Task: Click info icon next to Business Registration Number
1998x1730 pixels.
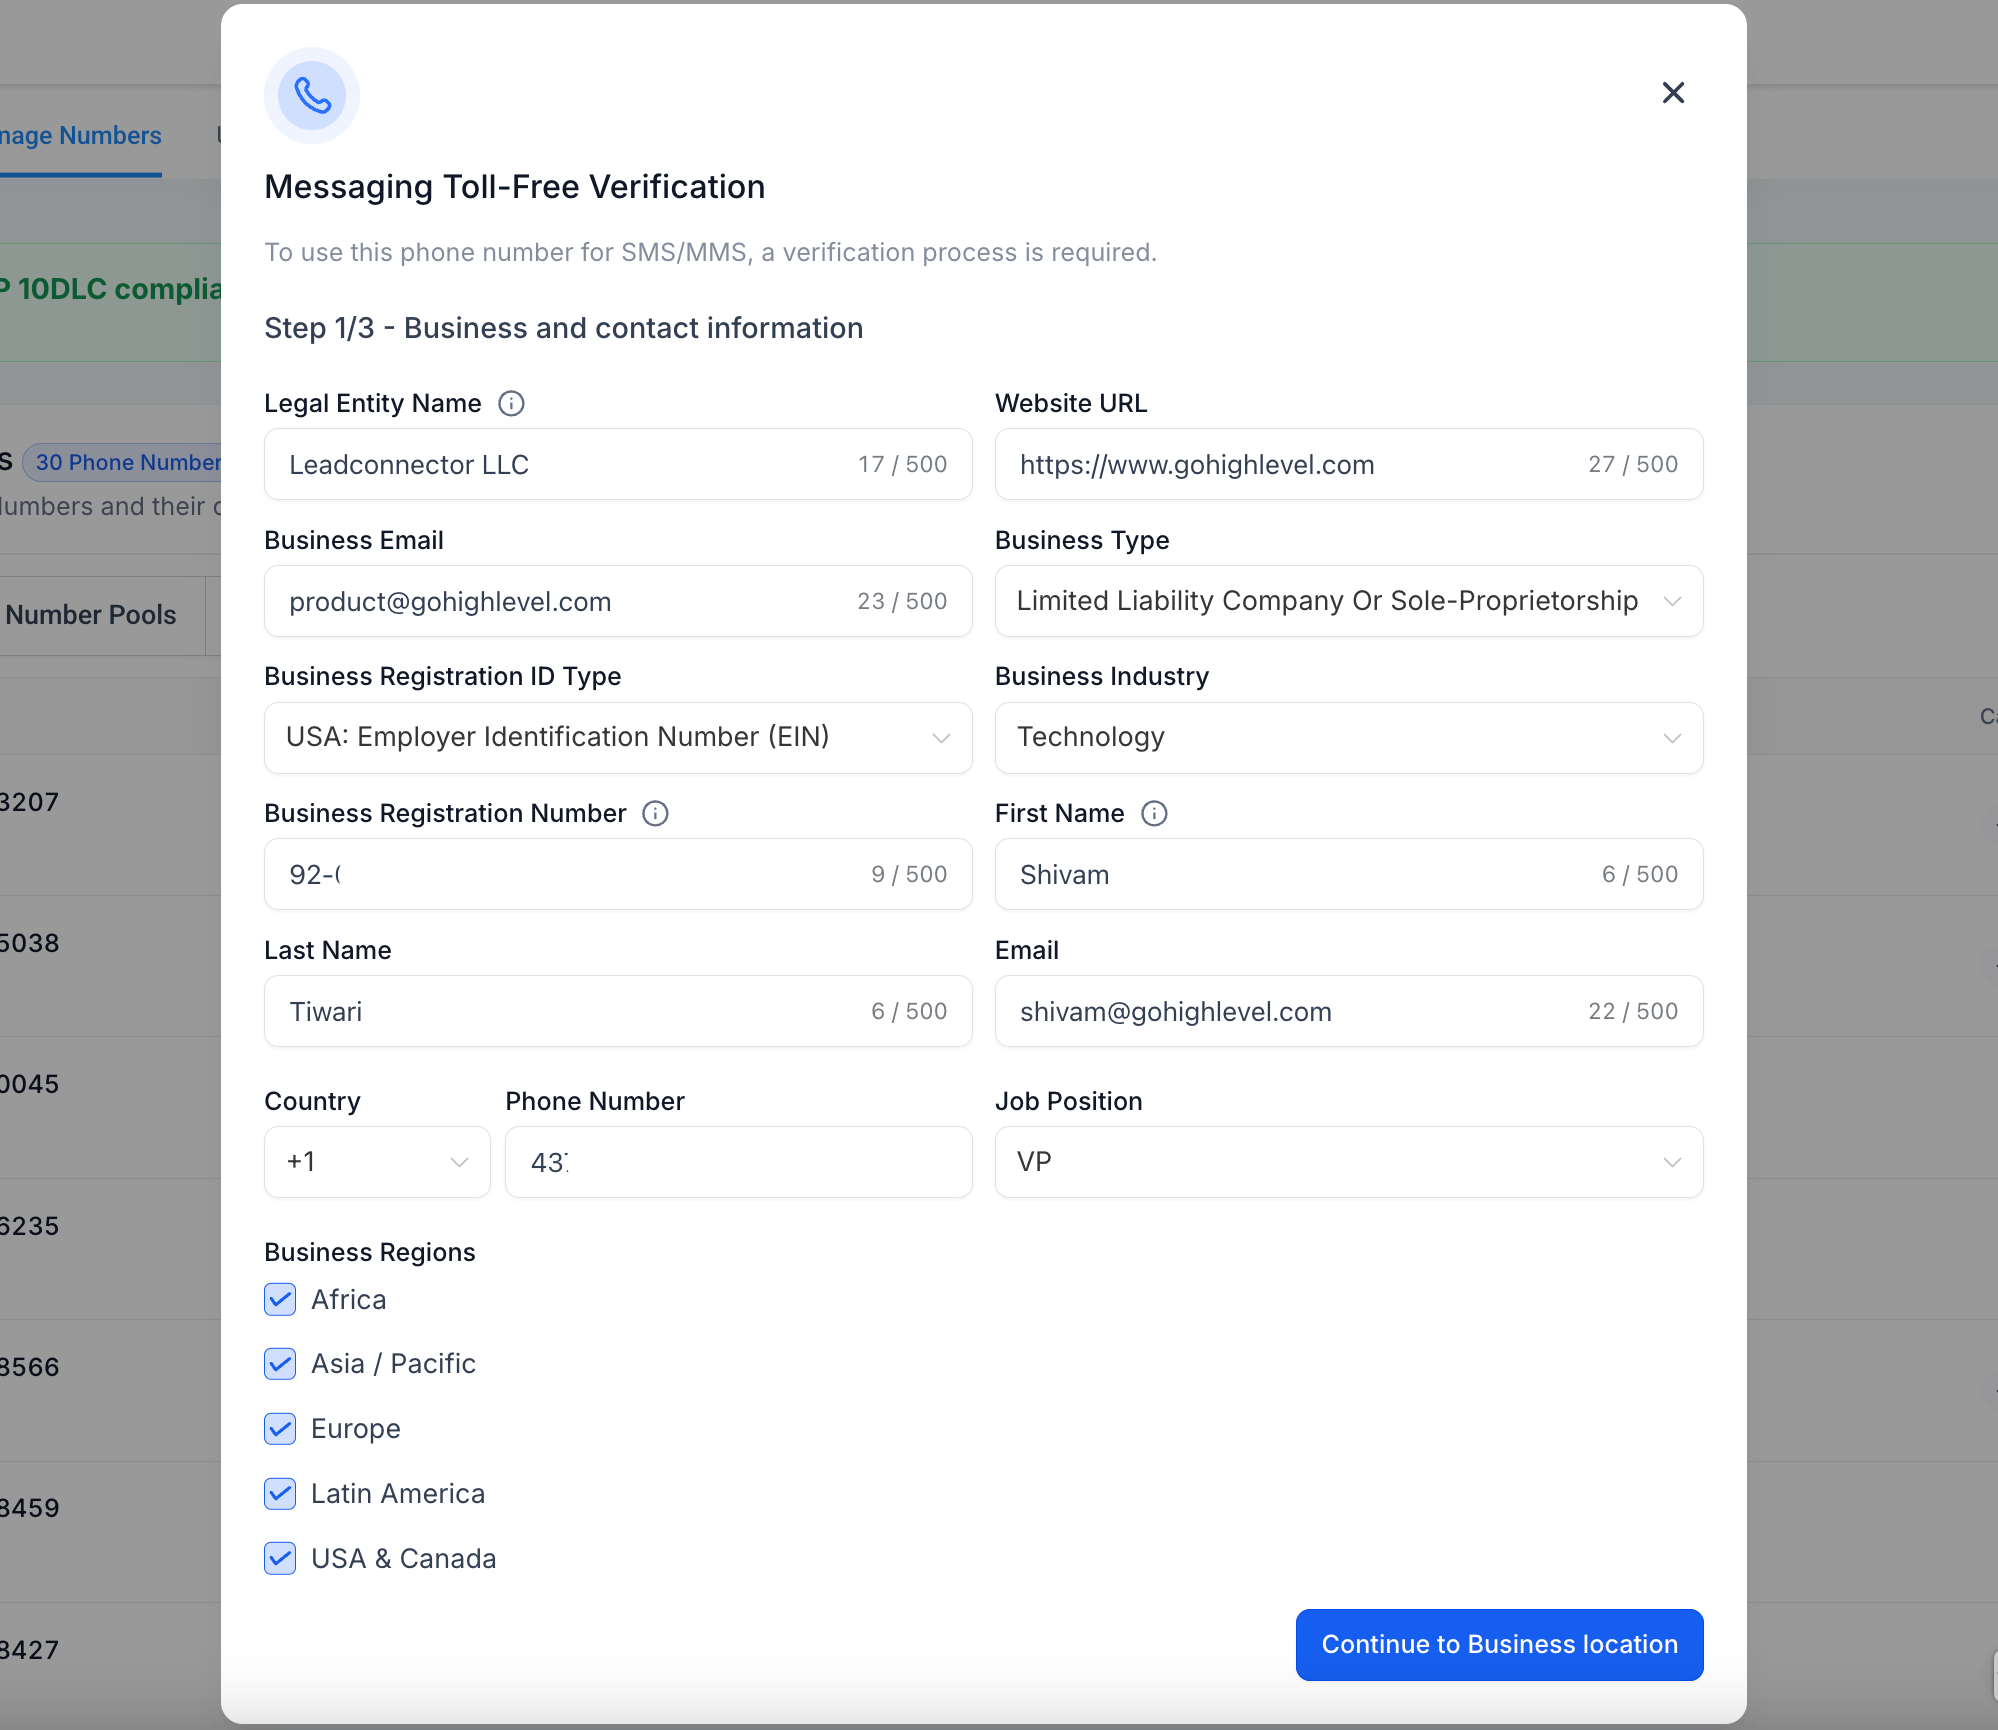Action: pos(655,813)
